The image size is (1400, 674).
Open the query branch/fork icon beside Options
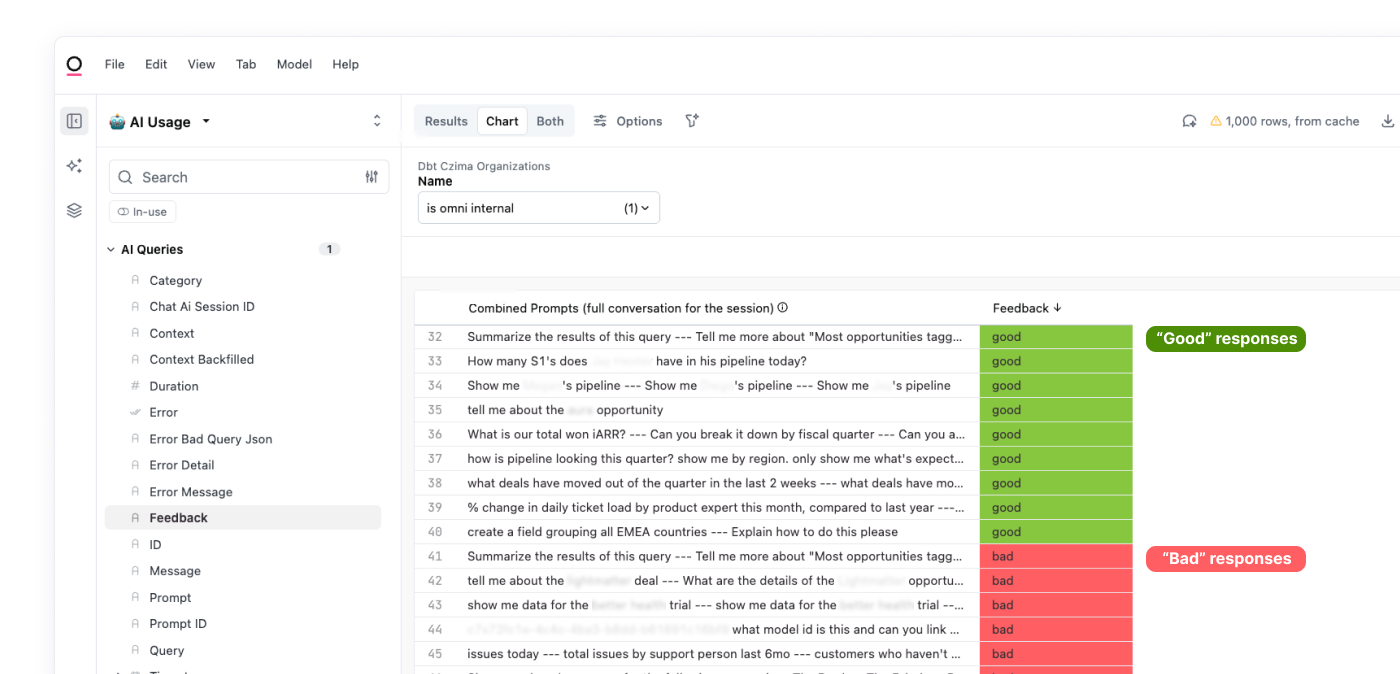point(691,120)
